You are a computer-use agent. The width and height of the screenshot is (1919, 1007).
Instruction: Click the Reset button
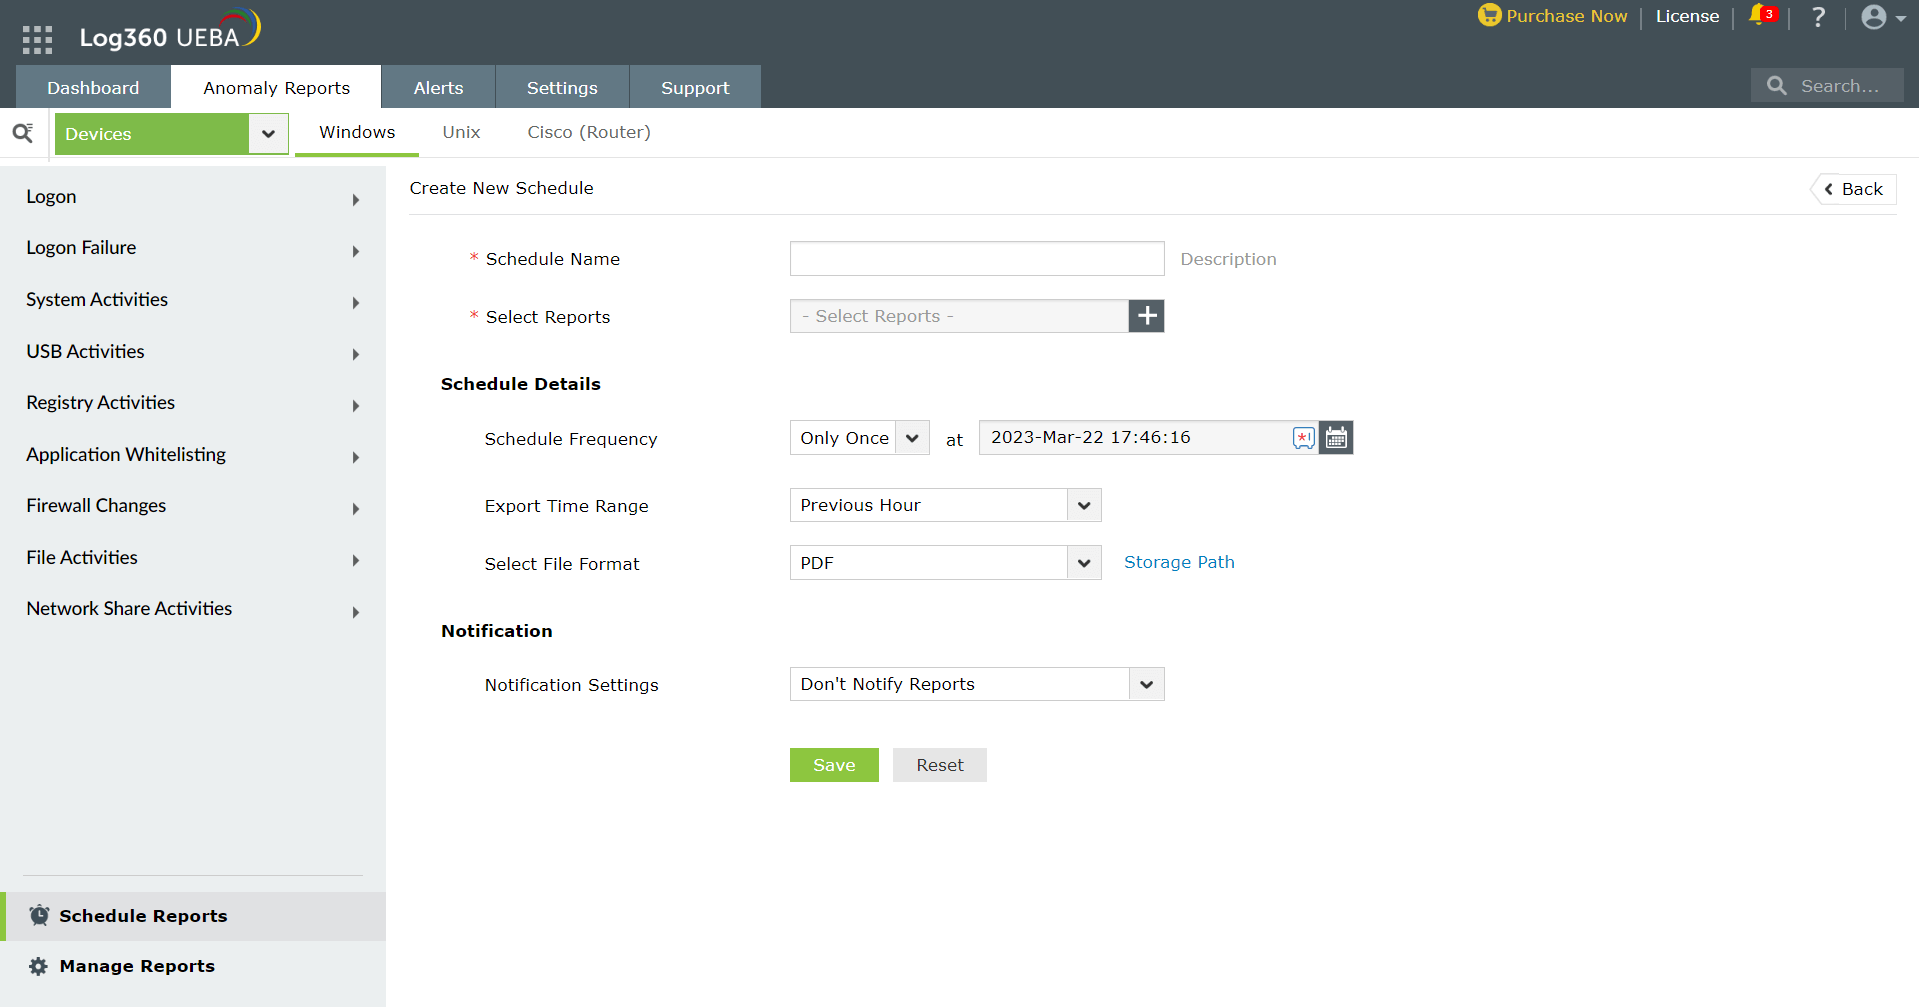click(940, 765)
